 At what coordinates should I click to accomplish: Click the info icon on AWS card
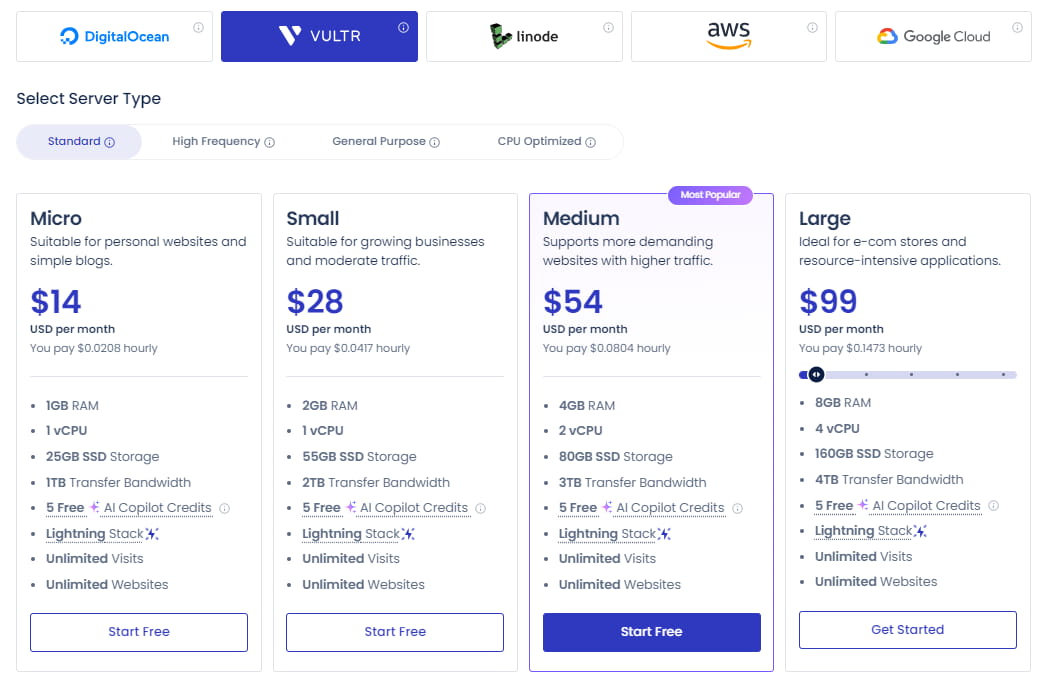(x=812, y=28)
